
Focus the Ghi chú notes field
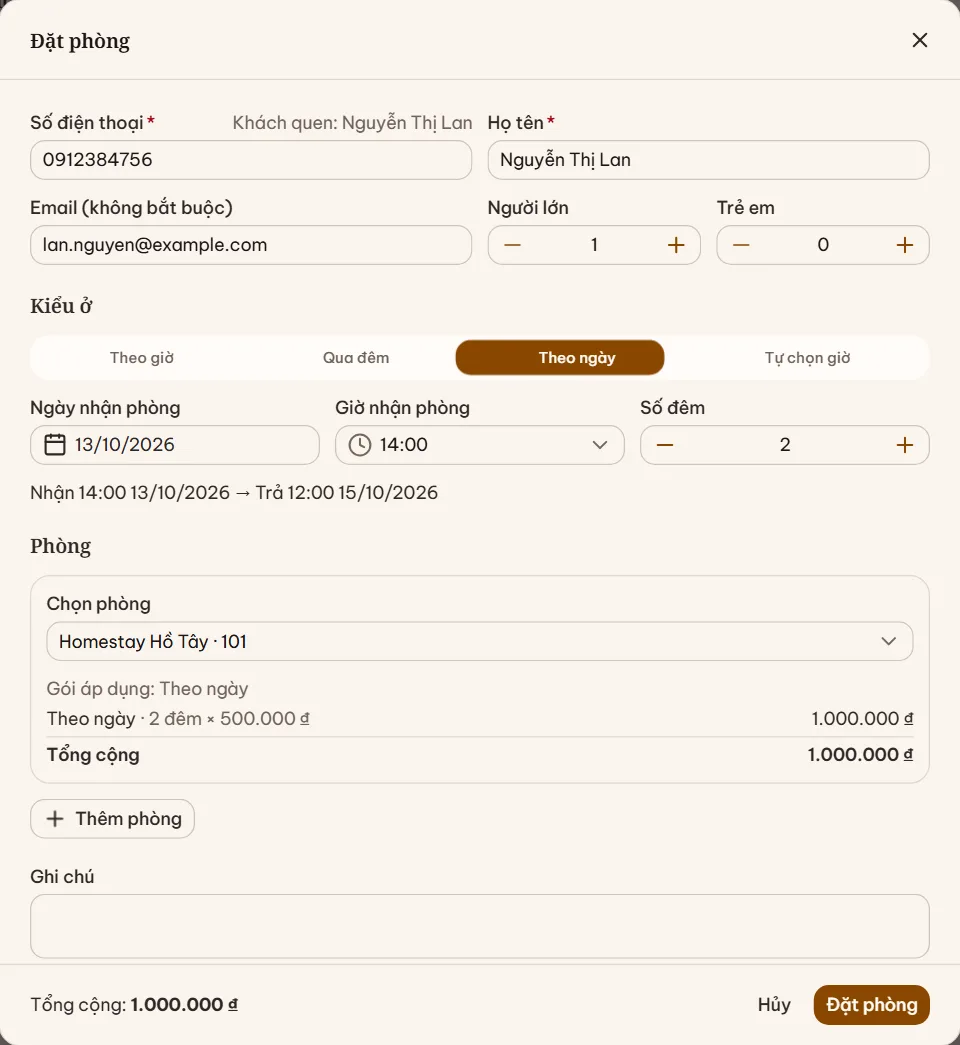click(480, 926)
